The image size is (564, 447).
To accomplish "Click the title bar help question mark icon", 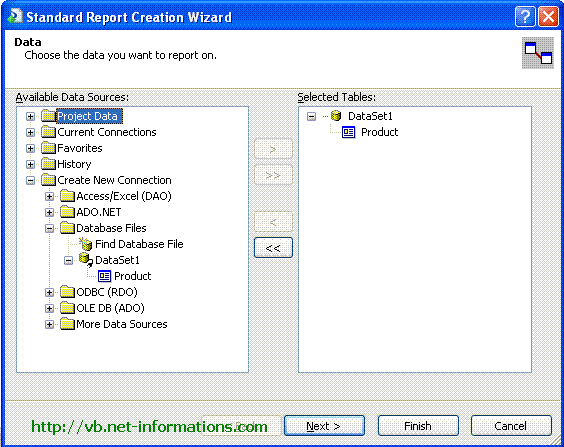I will click(x=525, y=17).
